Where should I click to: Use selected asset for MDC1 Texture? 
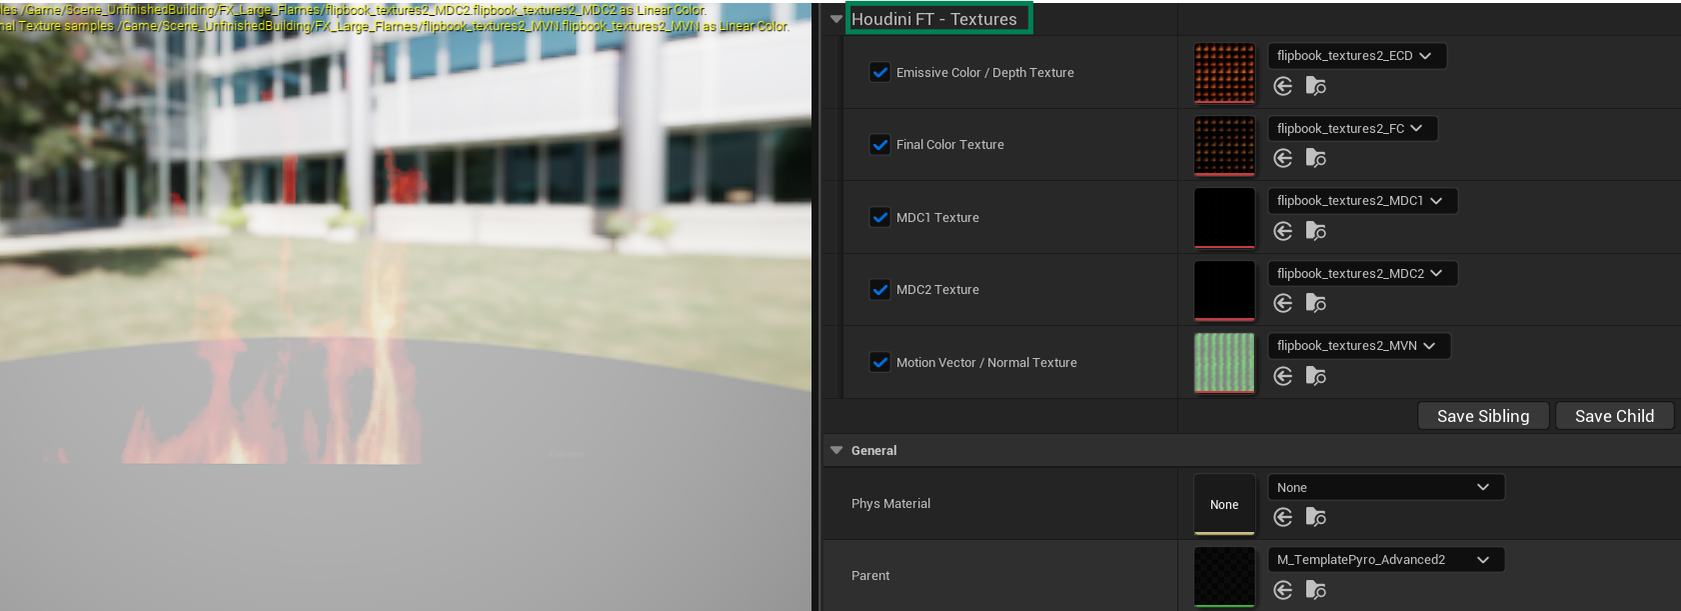click(1283, 231)
